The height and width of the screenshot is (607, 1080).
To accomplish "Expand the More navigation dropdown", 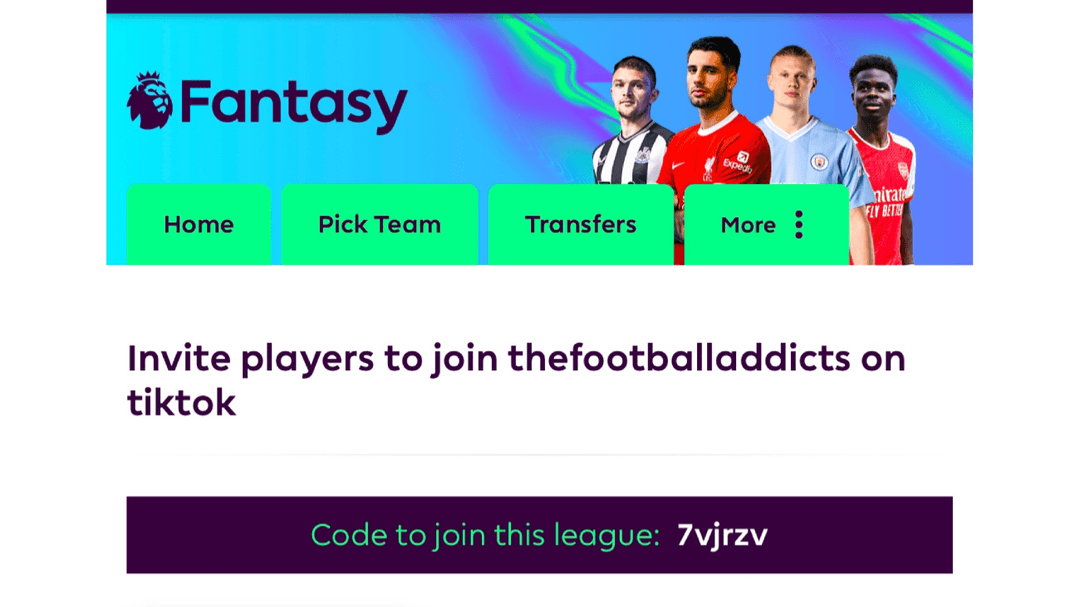I will pyautogui.click(x=767, y=225).
